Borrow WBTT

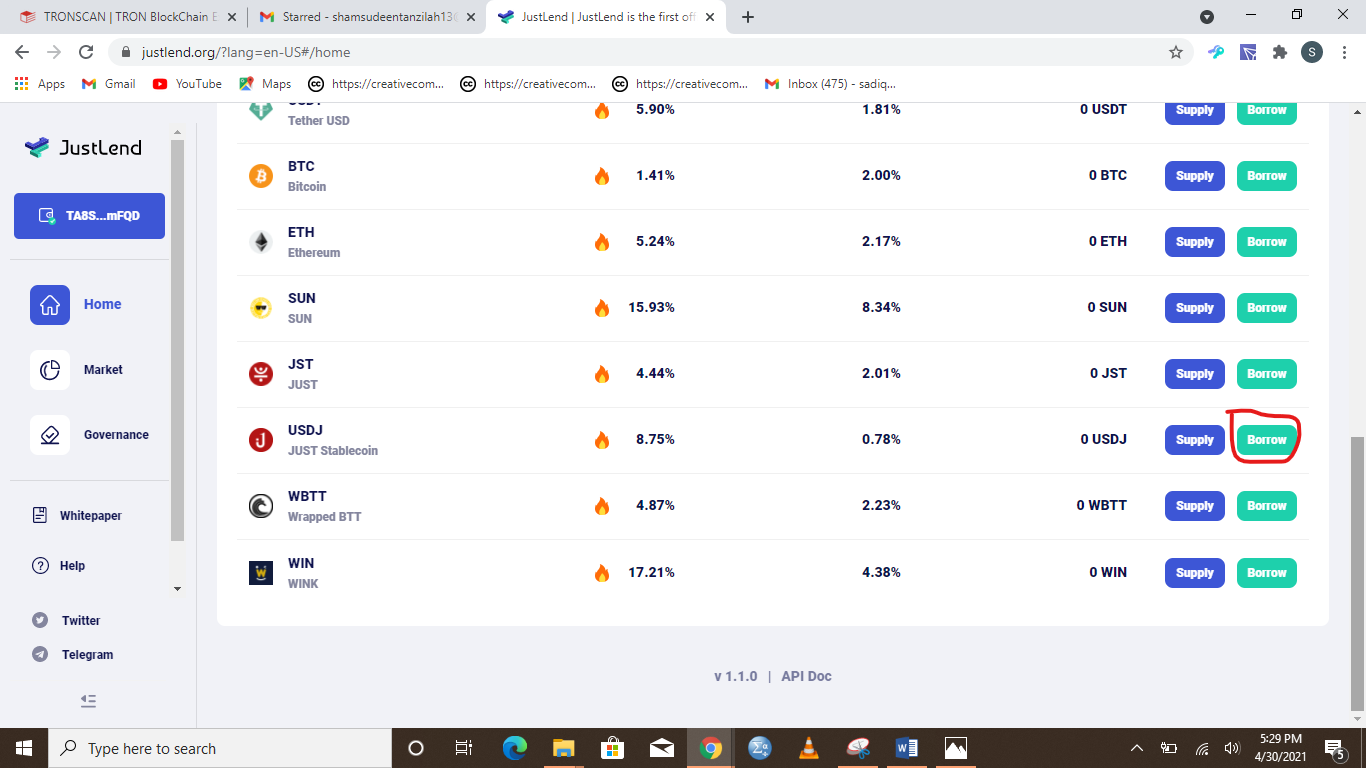tap(1267, 506)
